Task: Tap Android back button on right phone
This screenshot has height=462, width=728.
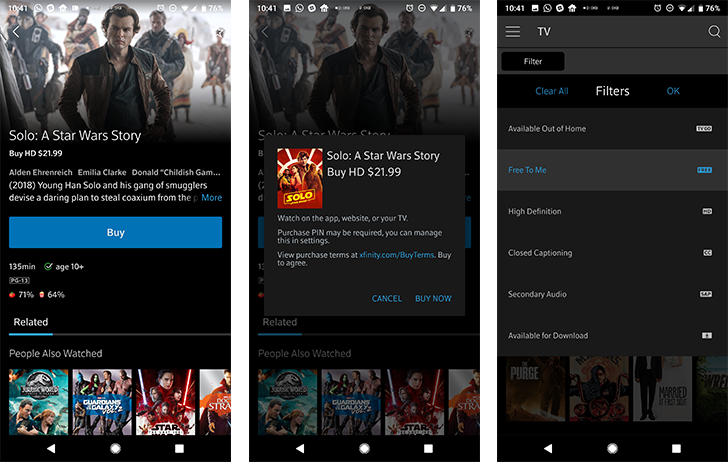Action: (548, 448)
